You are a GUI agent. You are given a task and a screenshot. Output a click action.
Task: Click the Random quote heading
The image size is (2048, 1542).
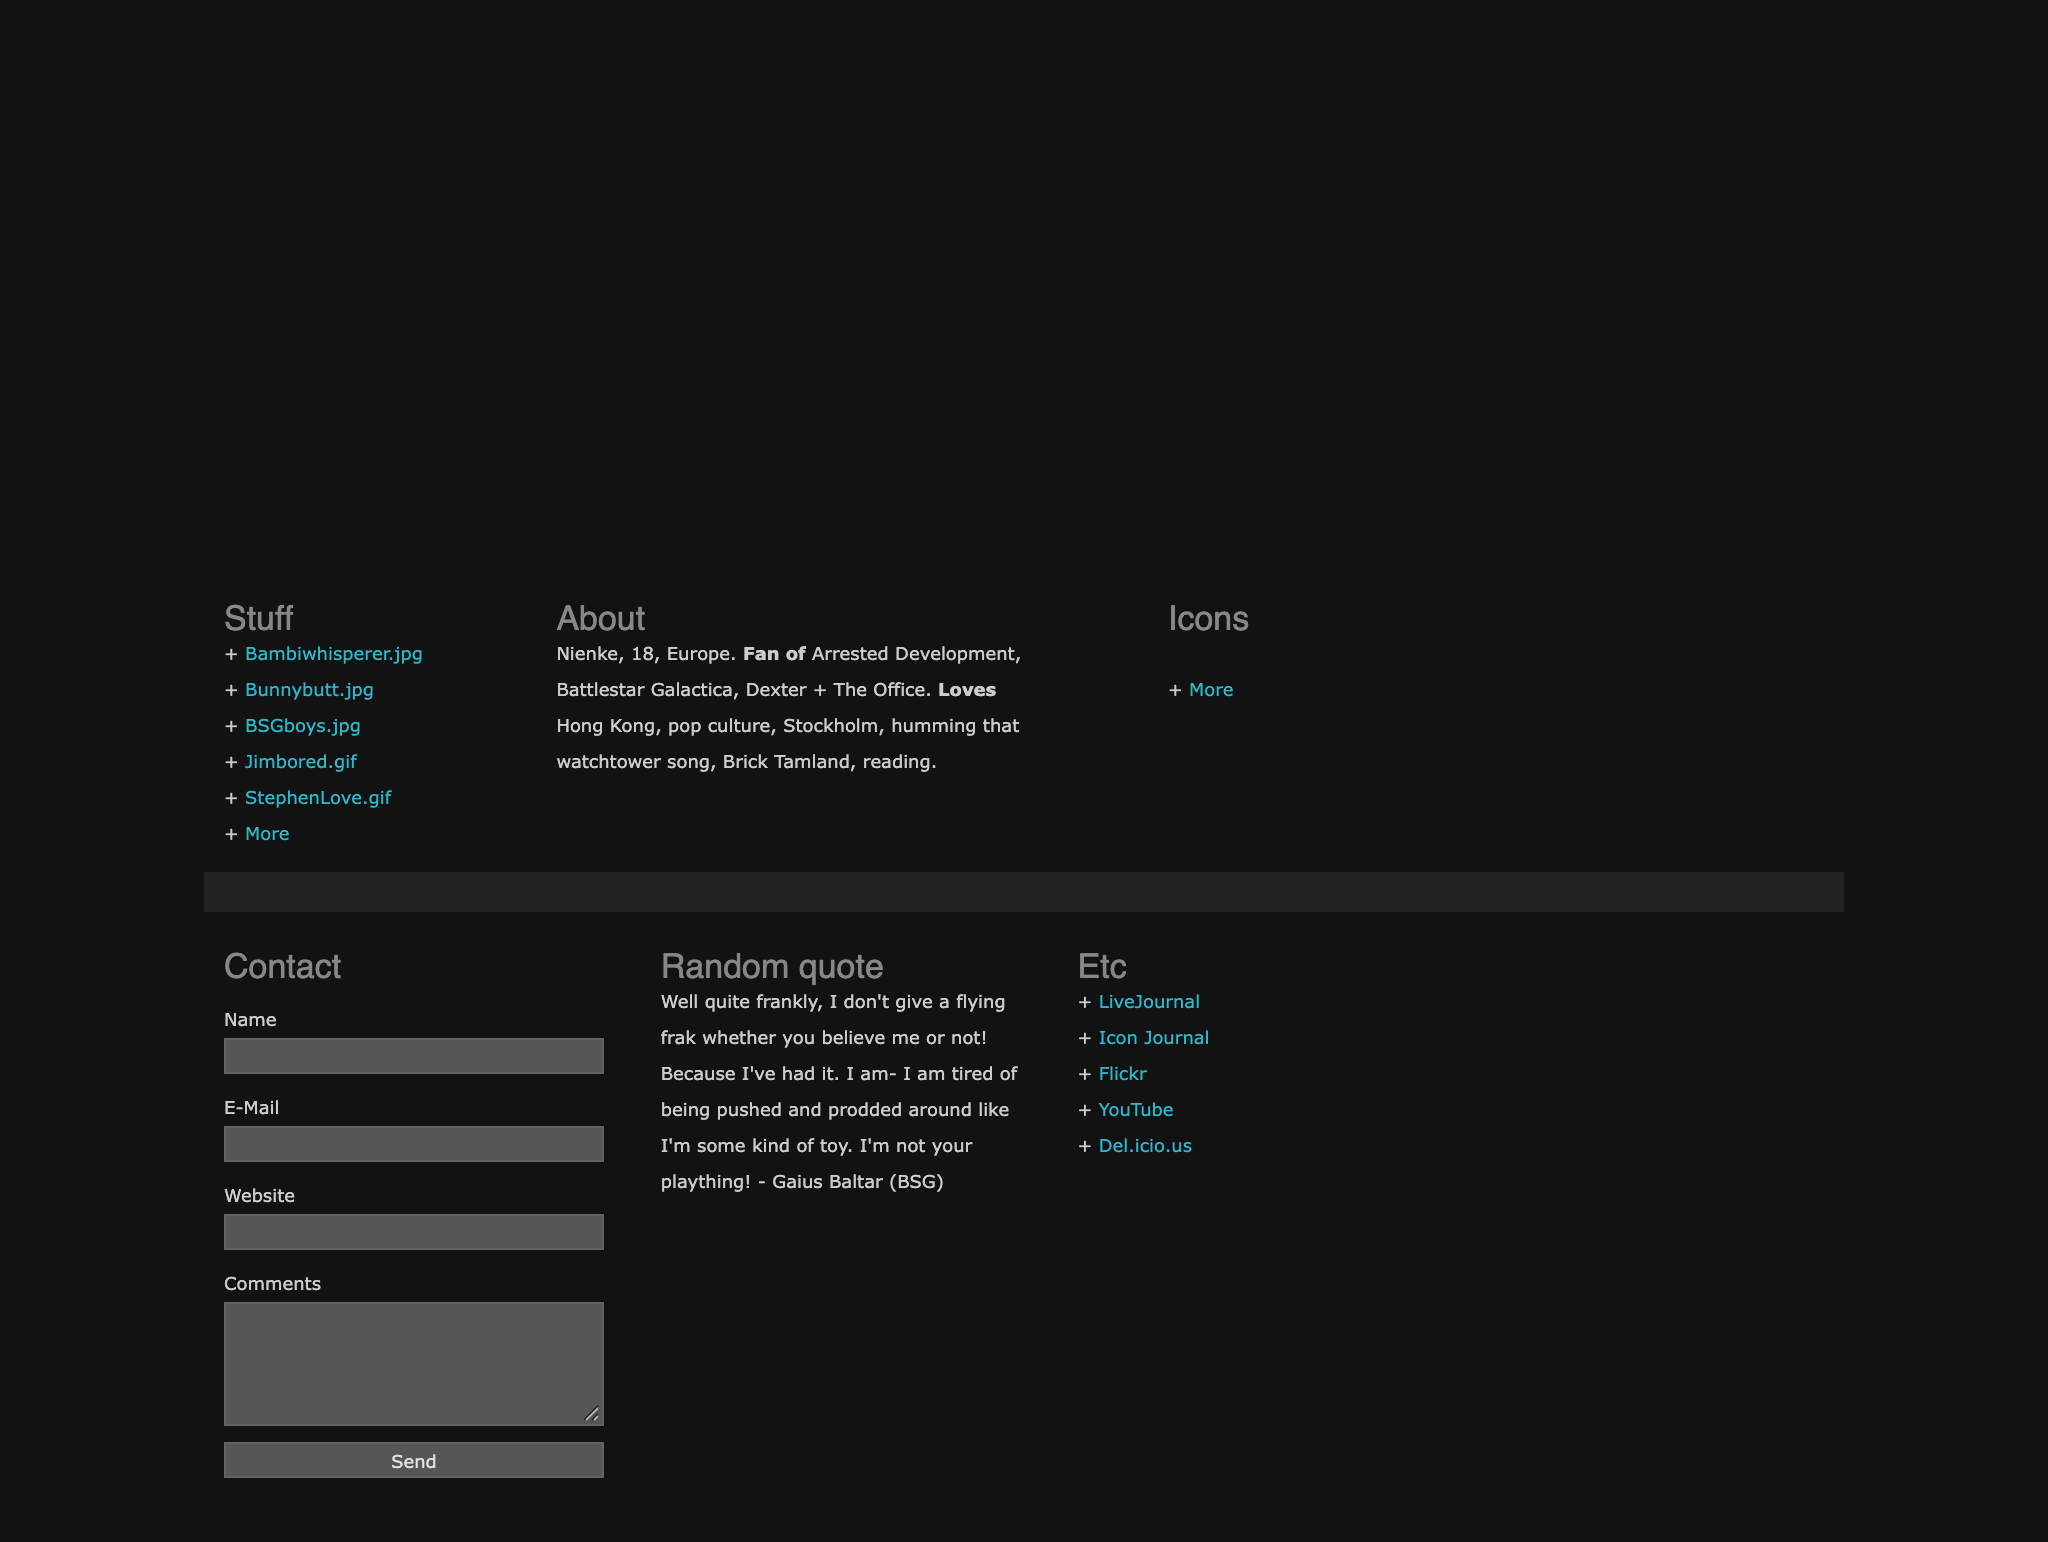(x=772, y=966)
